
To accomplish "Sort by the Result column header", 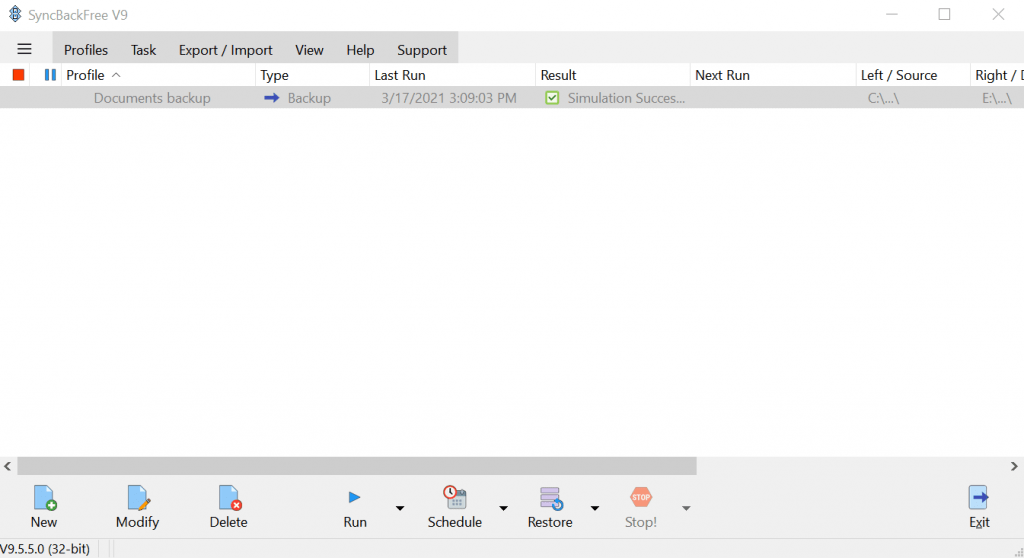I will coord(613,75).
